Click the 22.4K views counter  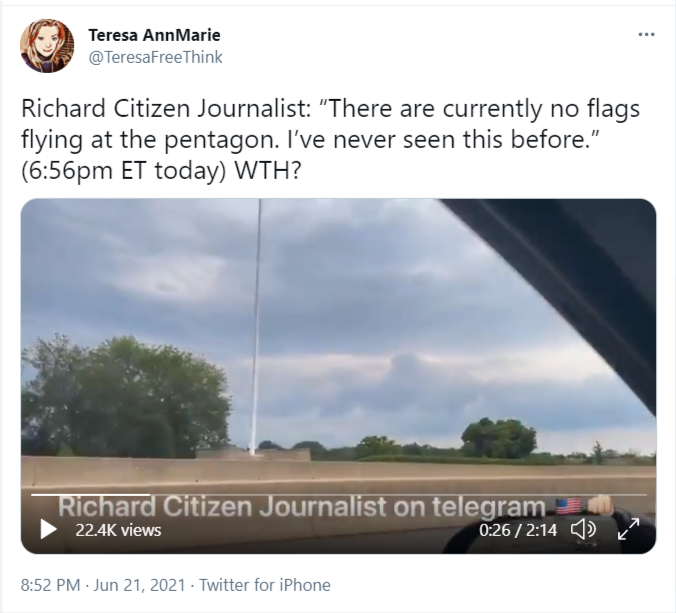coord(118,530)
